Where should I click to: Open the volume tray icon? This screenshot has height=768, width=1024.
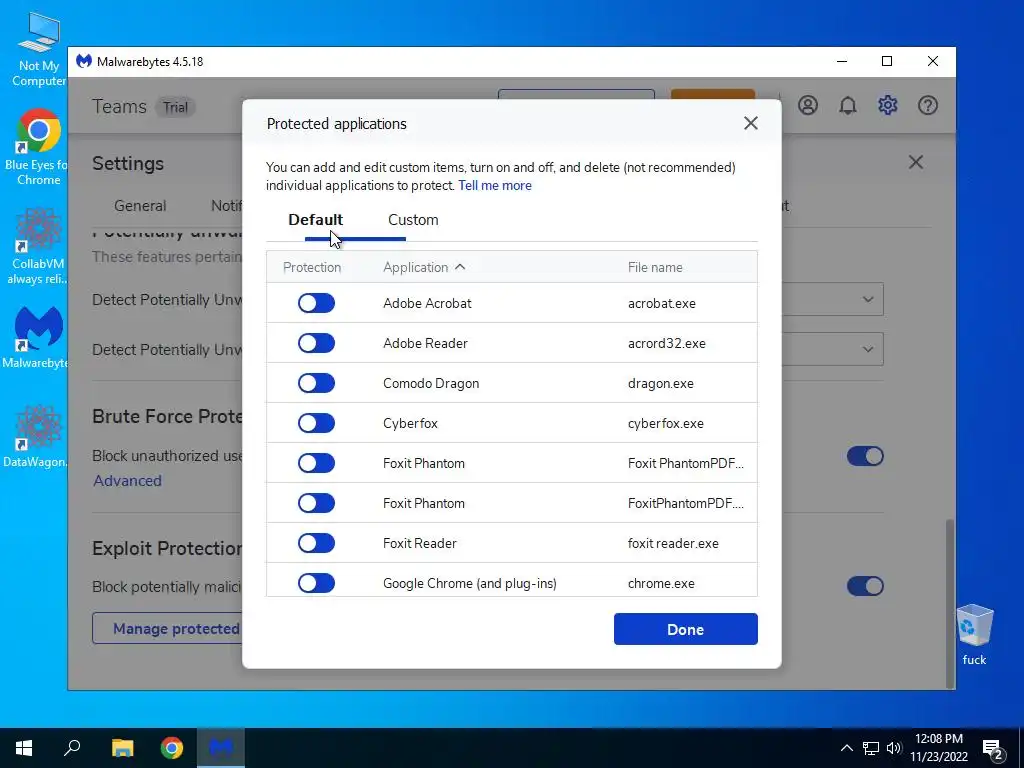click(x=894, y=748)
